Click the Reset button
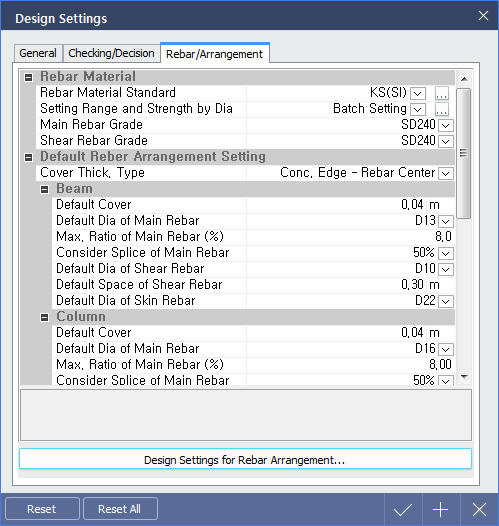The height and width of the screenshot is (526, 499). tap(42, 509)
